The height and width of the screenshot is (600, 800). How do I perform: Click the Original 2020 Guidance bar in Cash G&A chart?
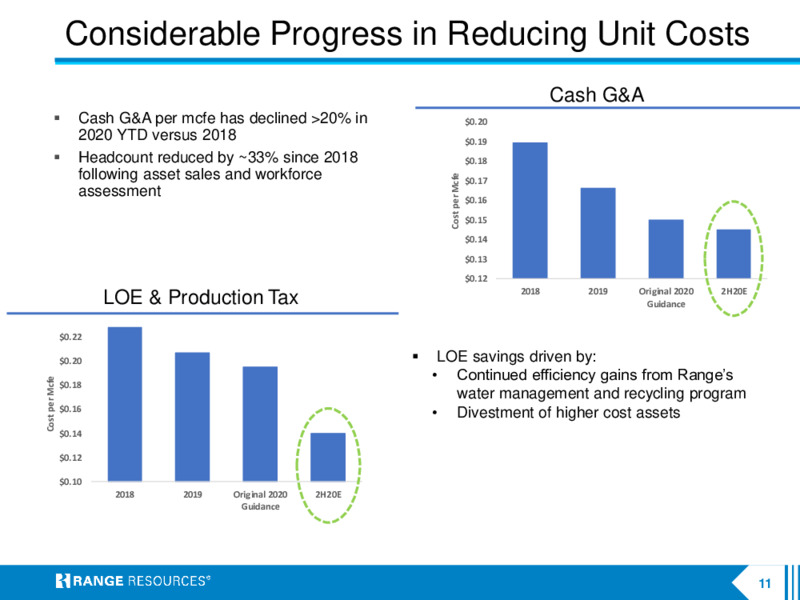tap(666, 249)
